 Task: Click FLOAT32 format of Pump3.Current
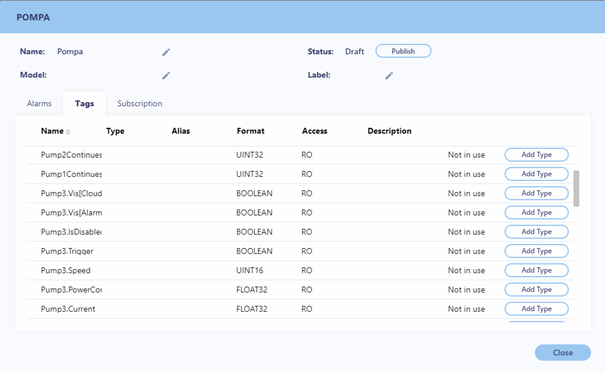click(252, 309)
